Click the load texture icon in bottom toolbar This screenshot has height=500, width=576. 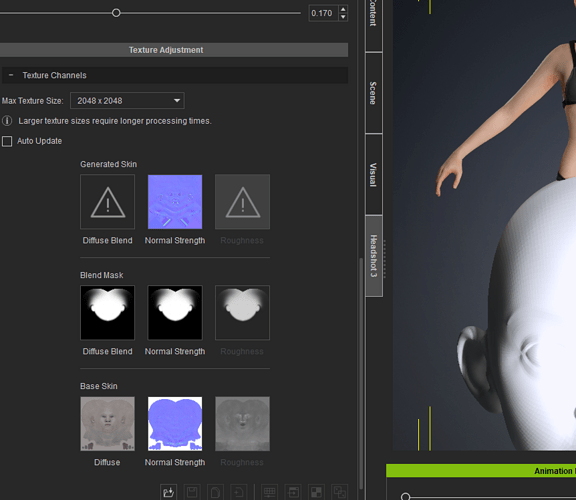coord(168,492)
